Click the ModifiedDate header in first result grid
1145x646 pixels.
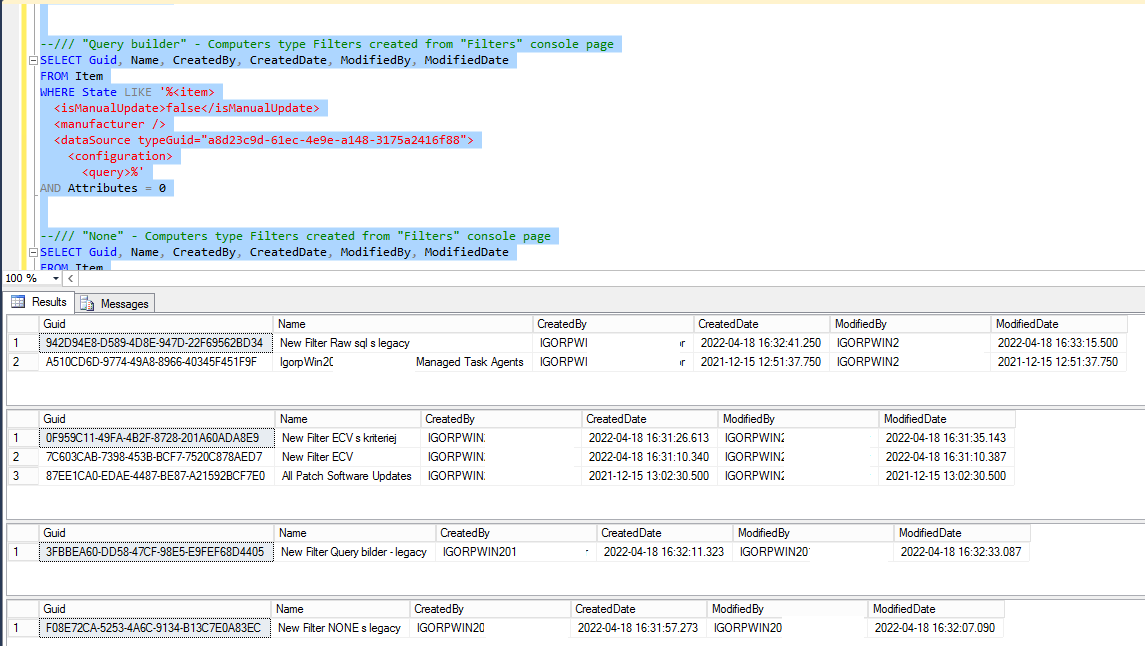[x=1058, y=324]
